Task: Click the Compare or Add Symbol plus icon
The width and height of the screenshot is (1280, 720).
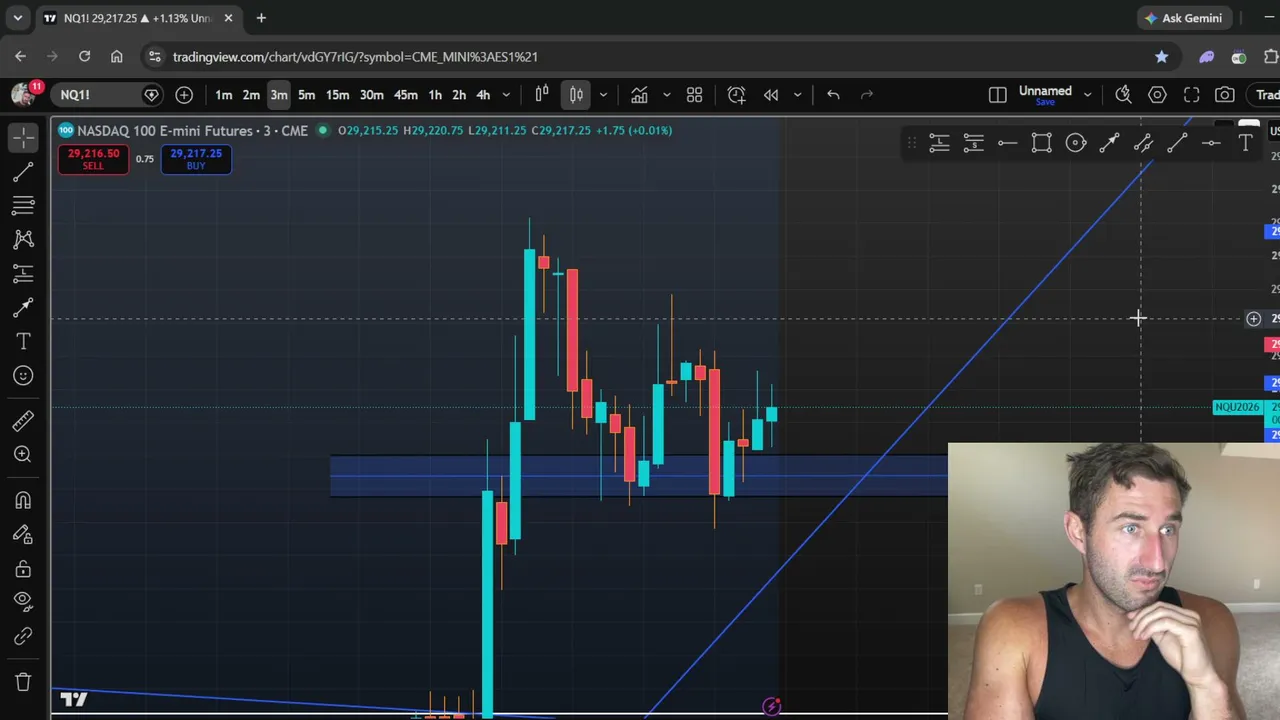Action: 184,95
